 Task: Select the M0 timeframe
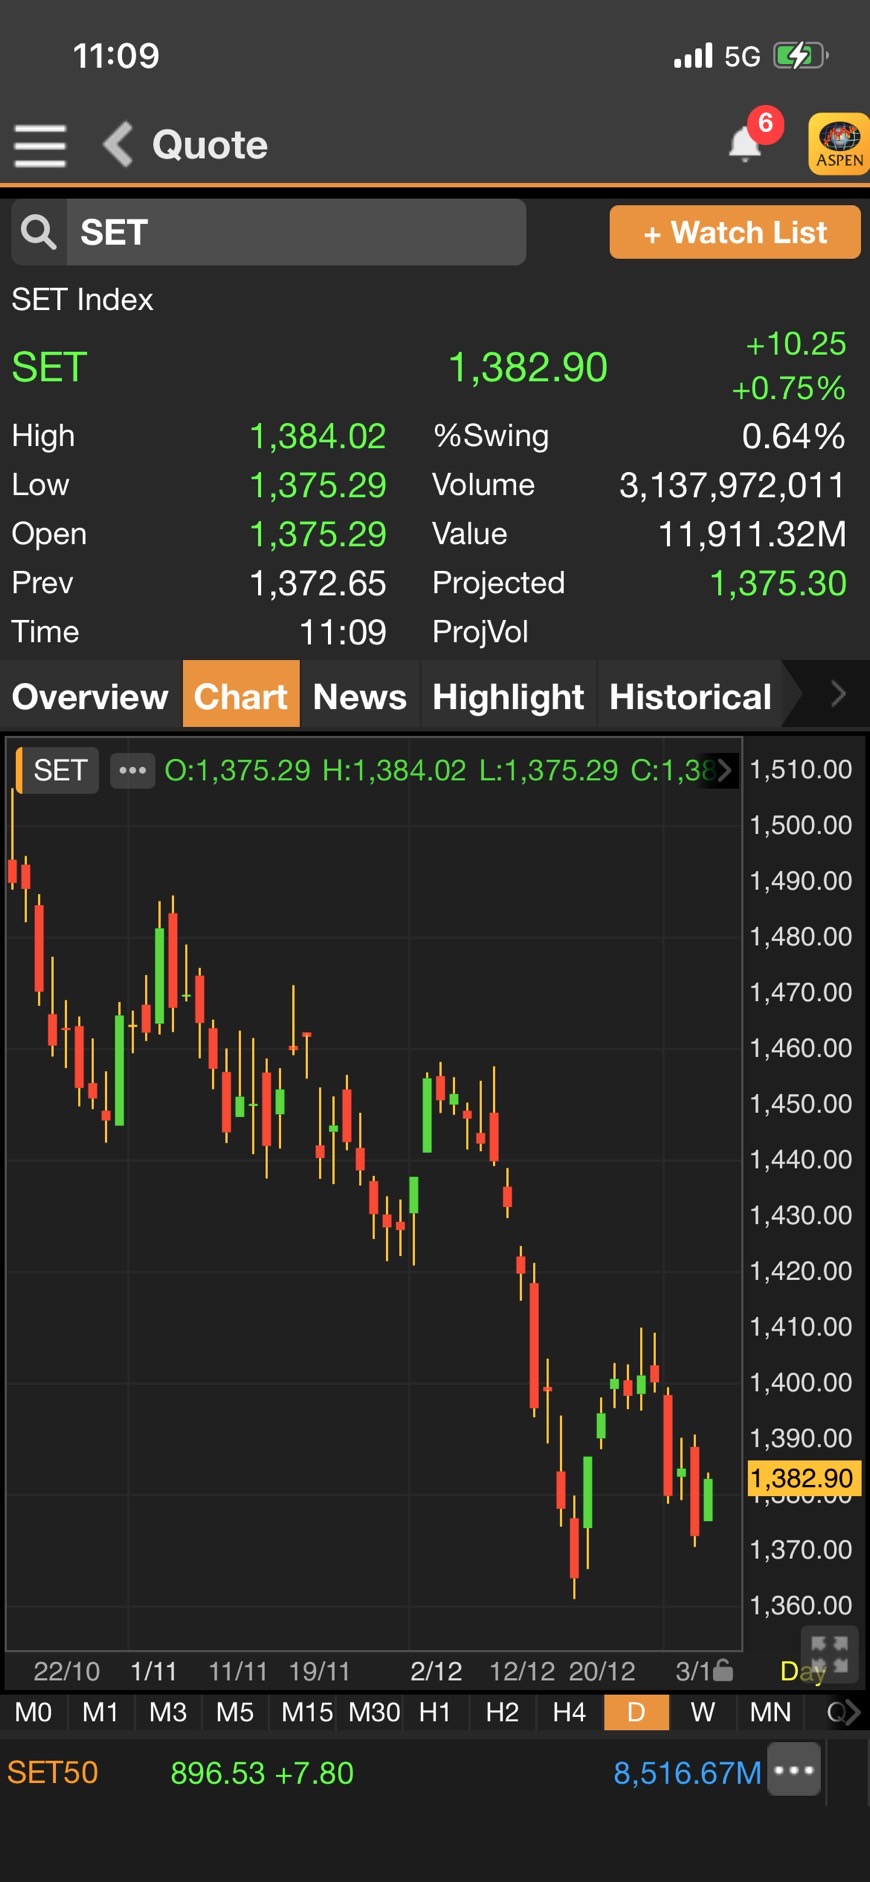[x=33, y=1712]
